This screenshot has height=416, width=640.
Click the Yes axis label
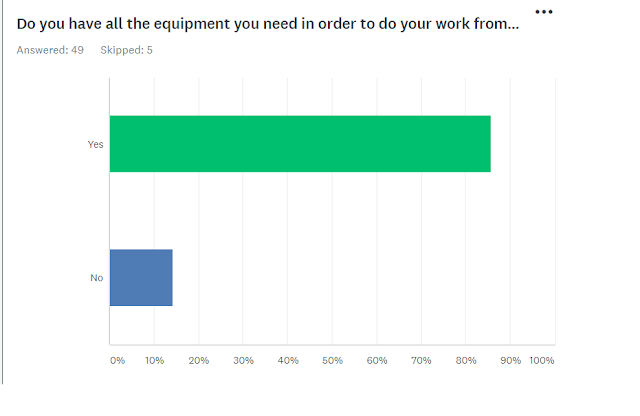point(95,145)
